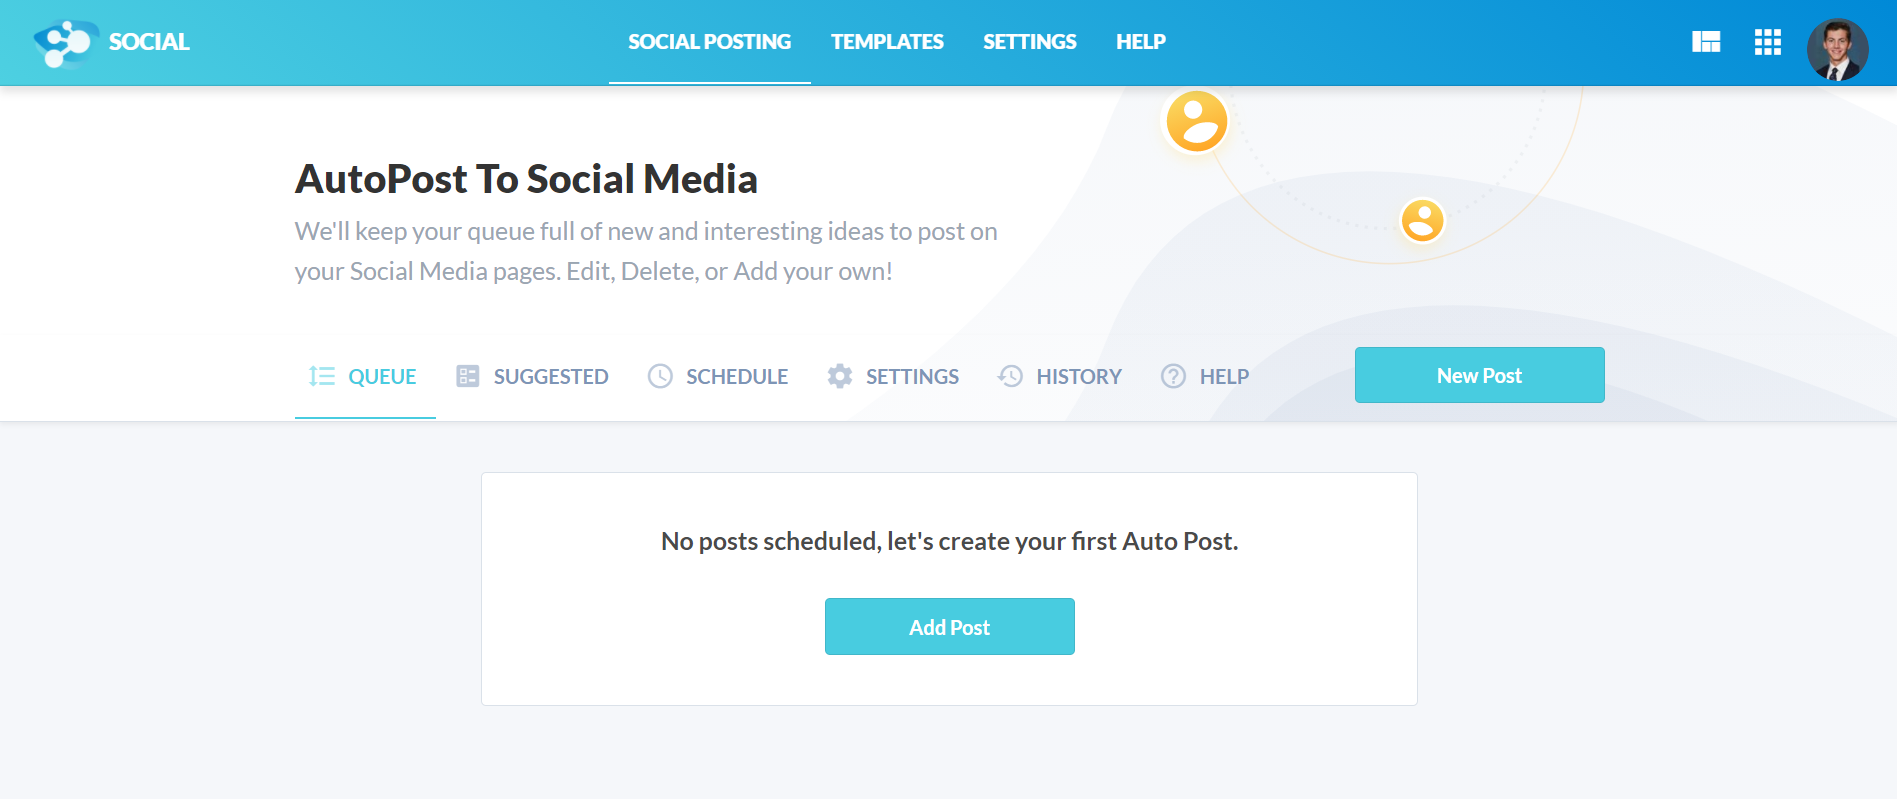Click the AutoPost To Social Media heading
Viewport: 1897px width, 799px height.
click(526, 179)
